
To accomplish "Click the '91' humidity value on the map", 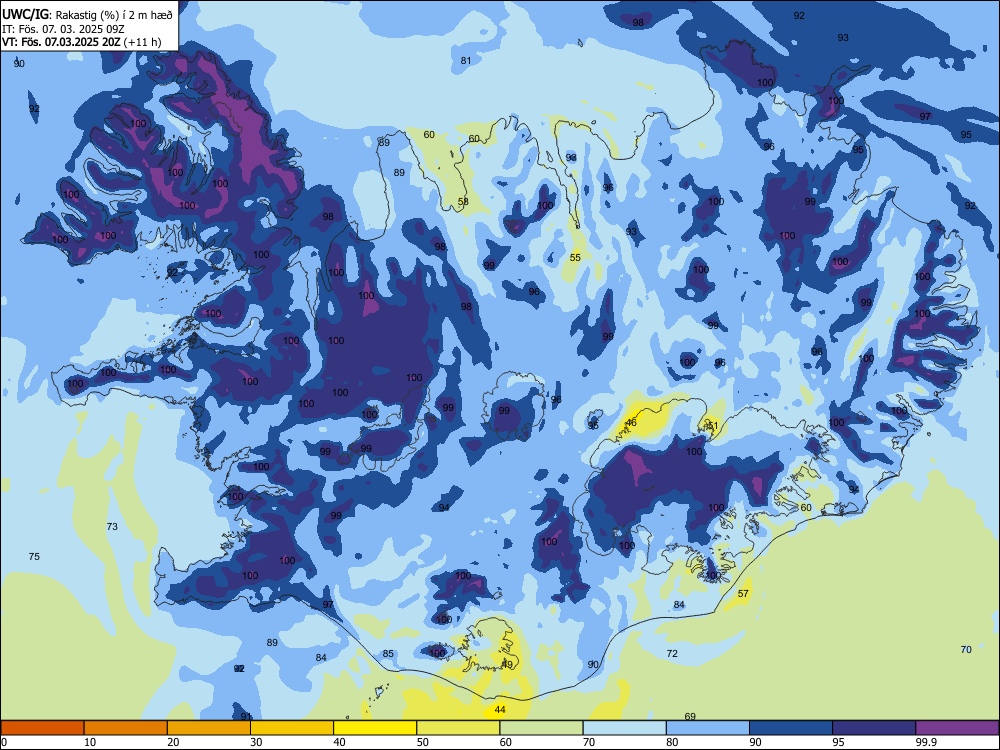I will (x=246, y=716).
